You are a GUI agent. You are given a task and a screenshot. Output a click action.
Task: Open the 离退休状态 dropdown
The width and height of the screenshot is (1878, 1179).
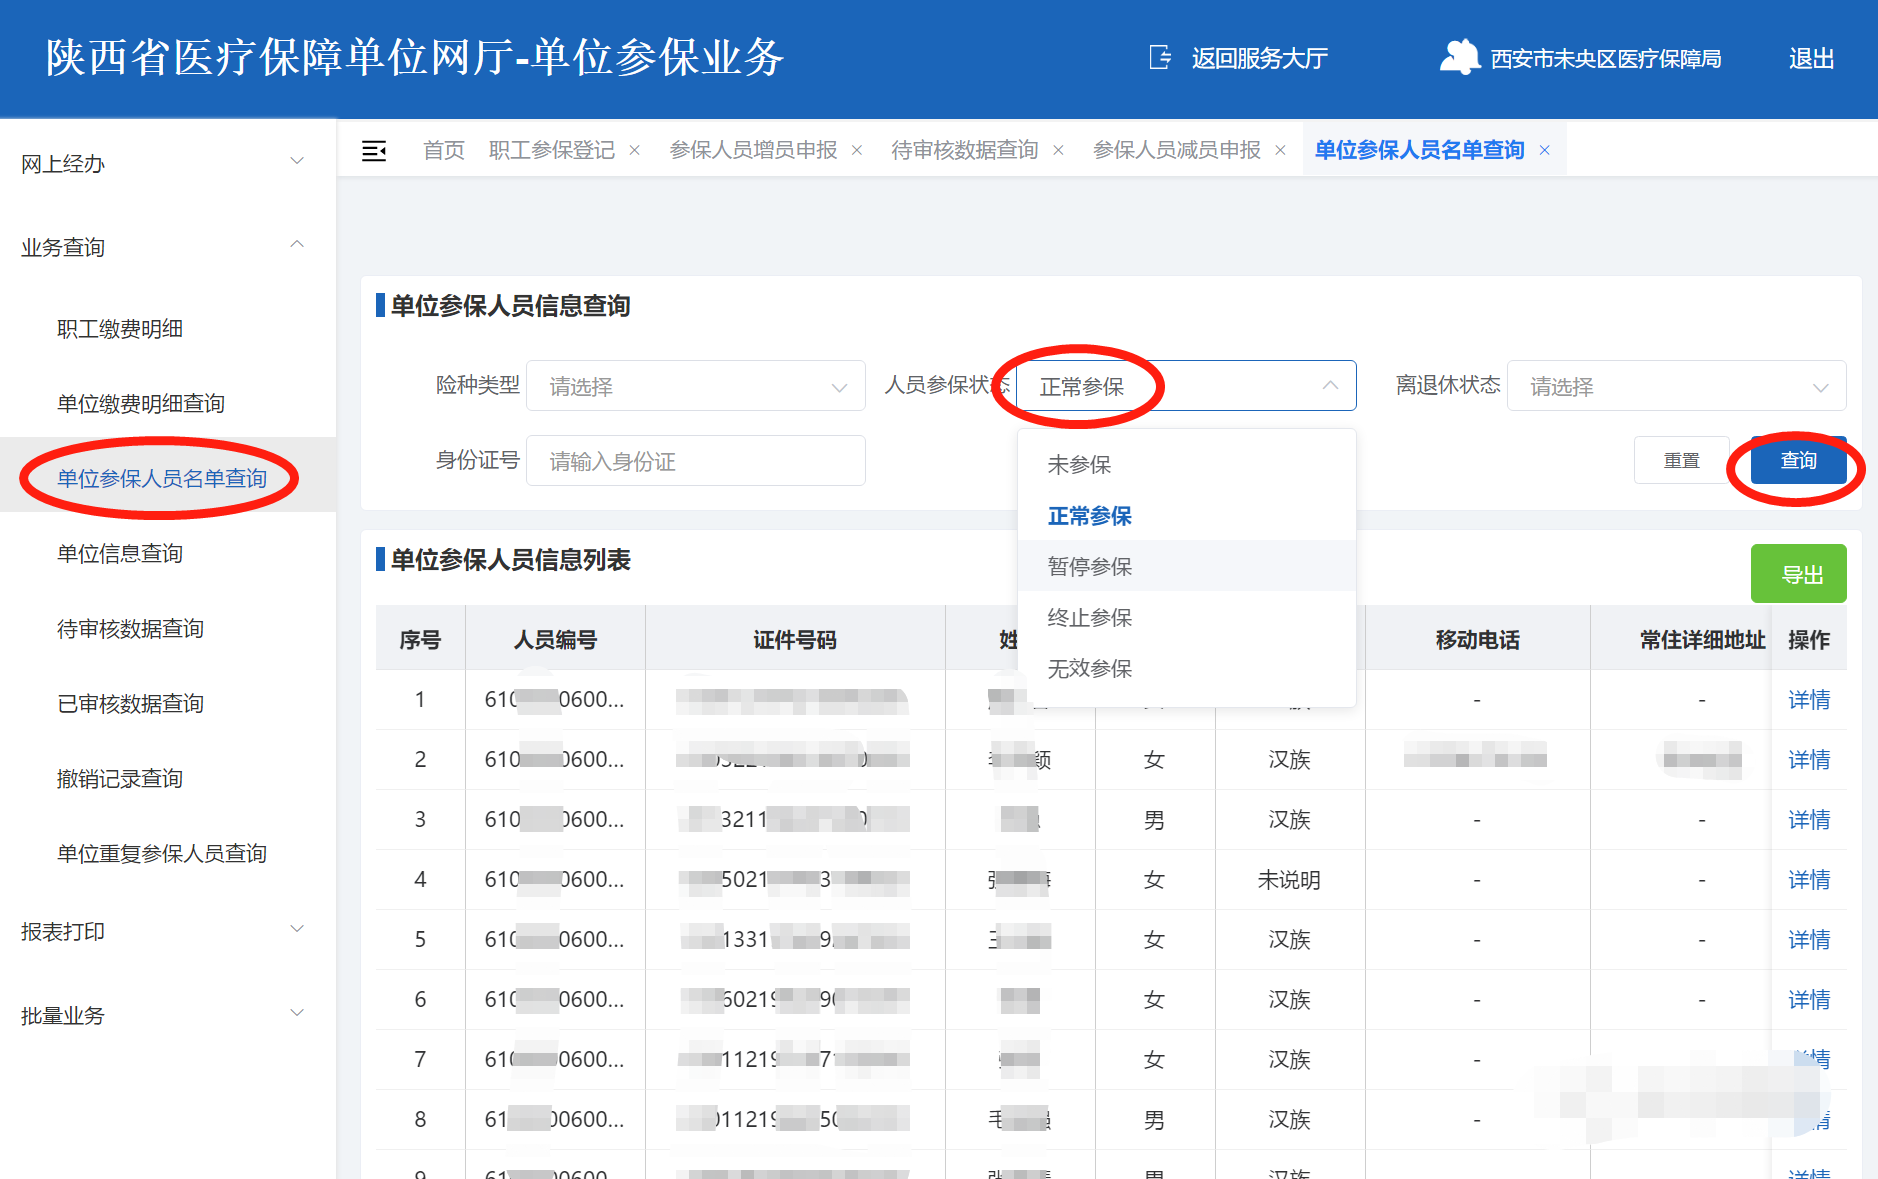coord(1676,386)
